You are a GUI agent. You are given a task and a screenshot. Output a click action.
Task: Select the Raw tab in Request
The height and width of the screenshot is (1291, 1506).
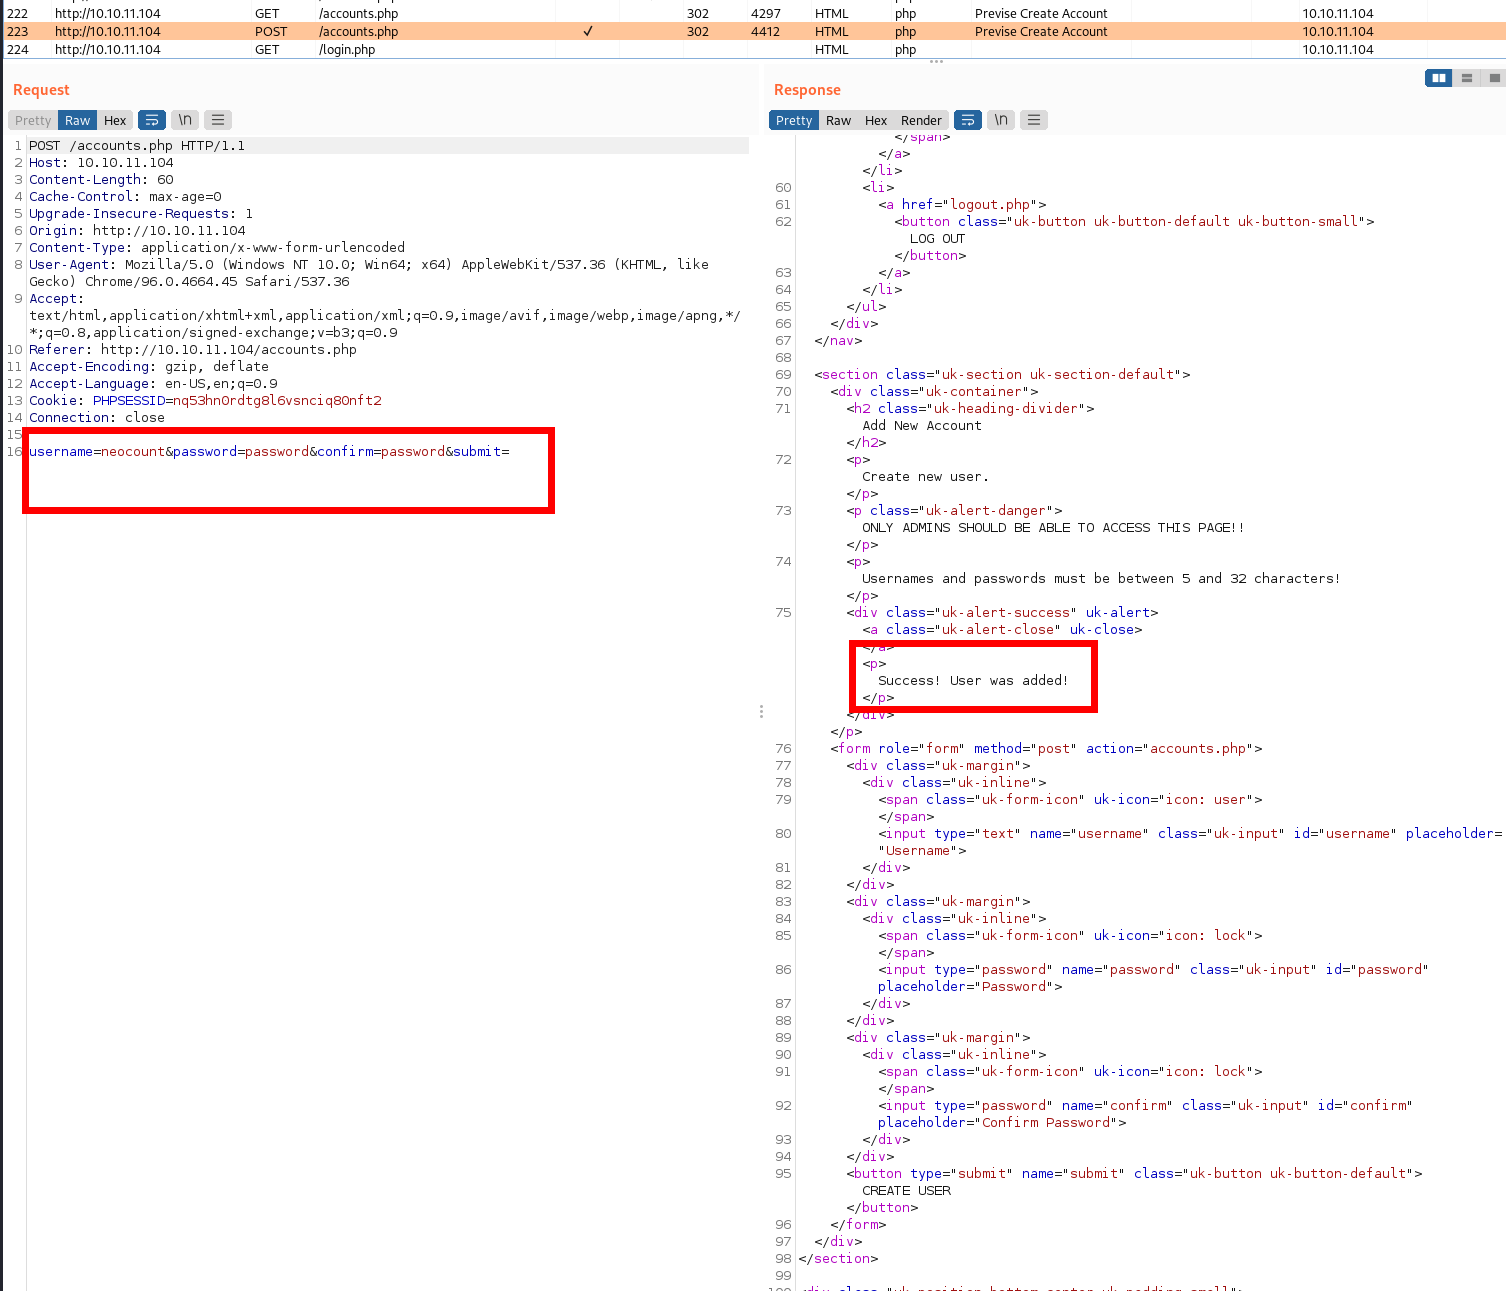click(77, 120)
